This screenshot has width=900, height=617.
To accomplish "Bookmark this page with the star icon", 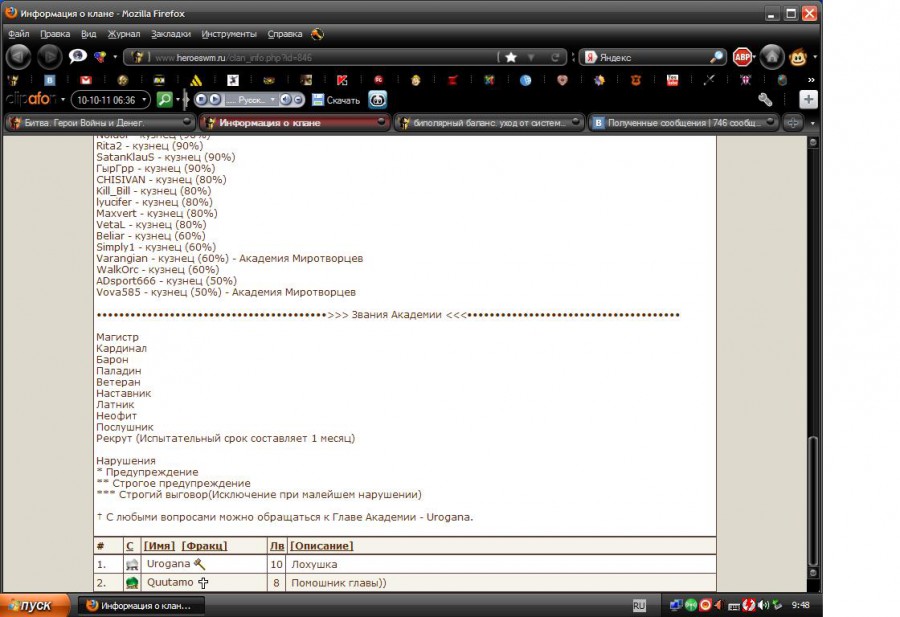I will 511,57.
